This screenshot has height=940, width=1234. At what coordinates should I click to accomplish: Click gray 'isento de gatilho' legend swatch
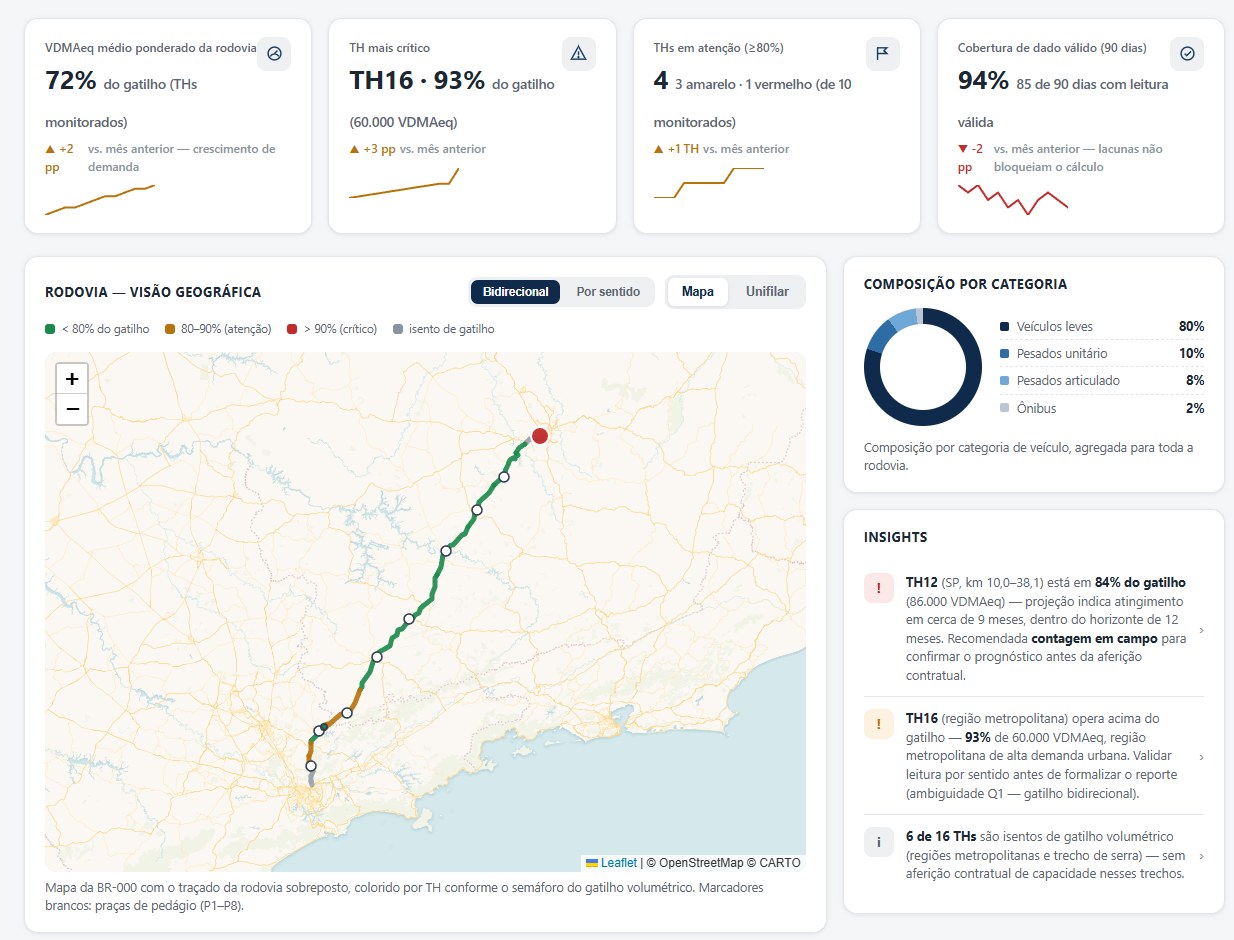(398, 329)
